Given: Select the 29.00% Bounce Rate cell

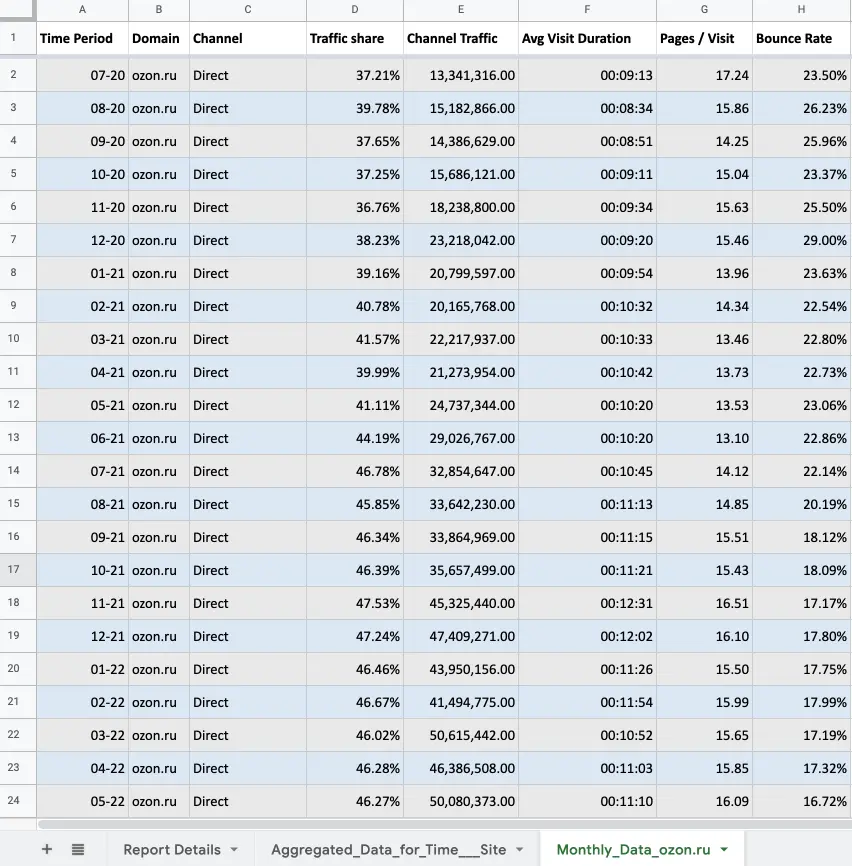Looking at the screenshot, I should click(801, 240).
